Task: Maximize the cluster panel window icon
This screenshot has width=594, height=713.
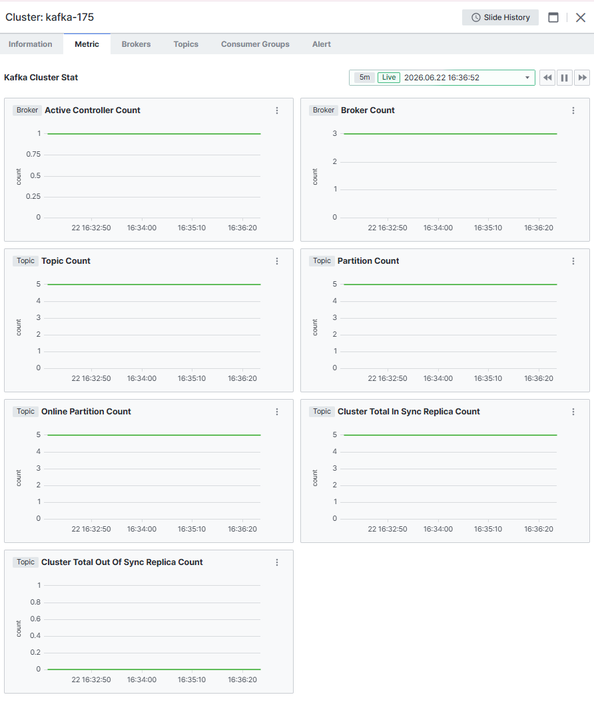Action: pyautogui.click(x=553, y=17)
